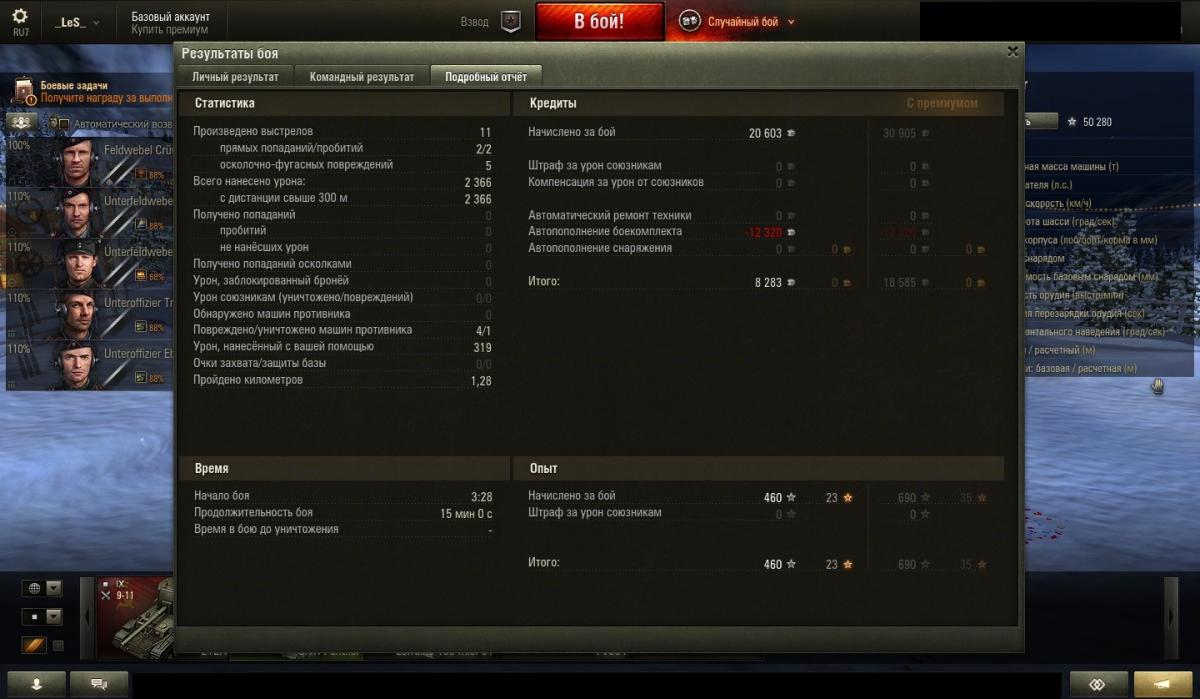
Task: Open the contacts button in bottom bar
Action: point(37,684)
